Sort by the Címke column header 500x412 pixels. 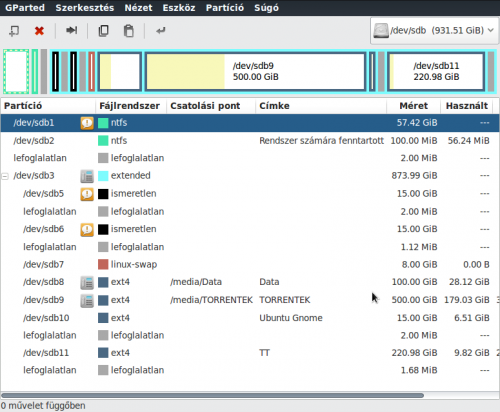(321, 106)
